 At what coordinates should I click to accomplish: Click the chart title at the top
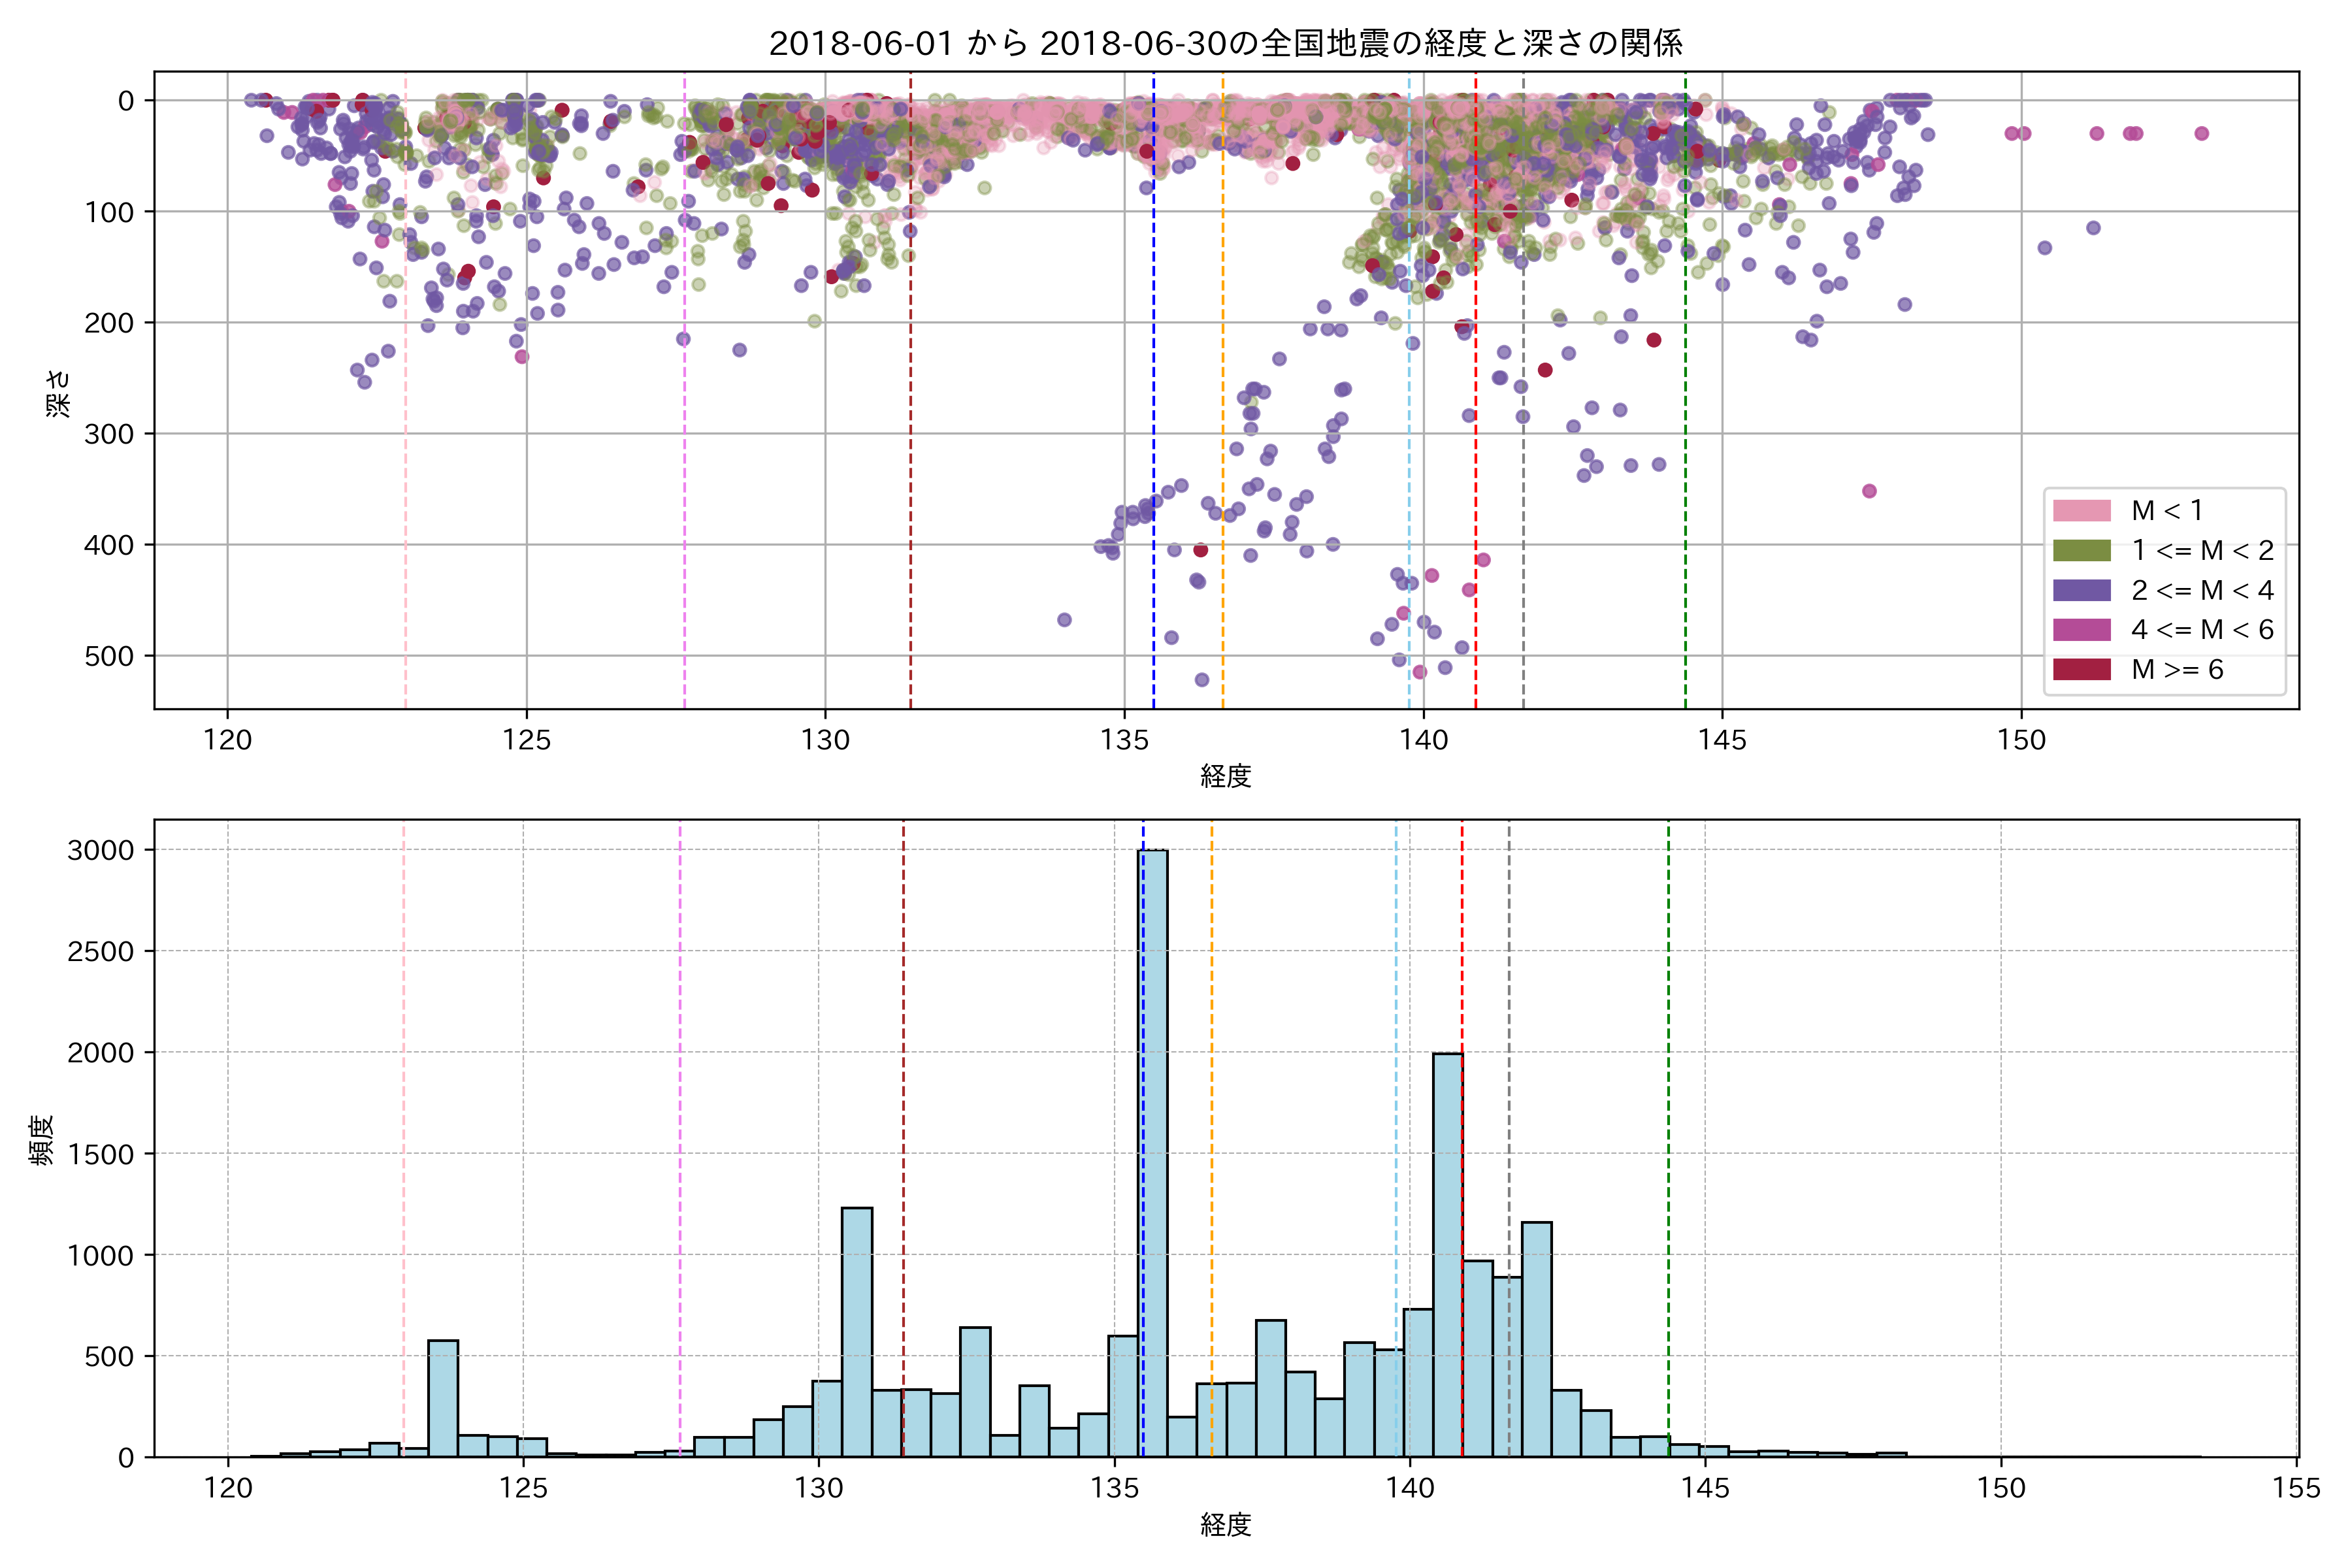pyautogui.click(x=1225, y=44)
